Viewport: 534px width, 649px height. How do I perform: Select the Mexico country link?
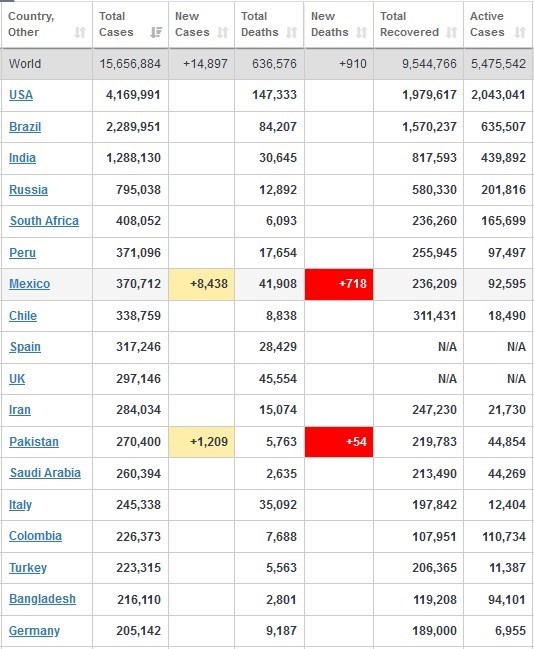(29, 284)
